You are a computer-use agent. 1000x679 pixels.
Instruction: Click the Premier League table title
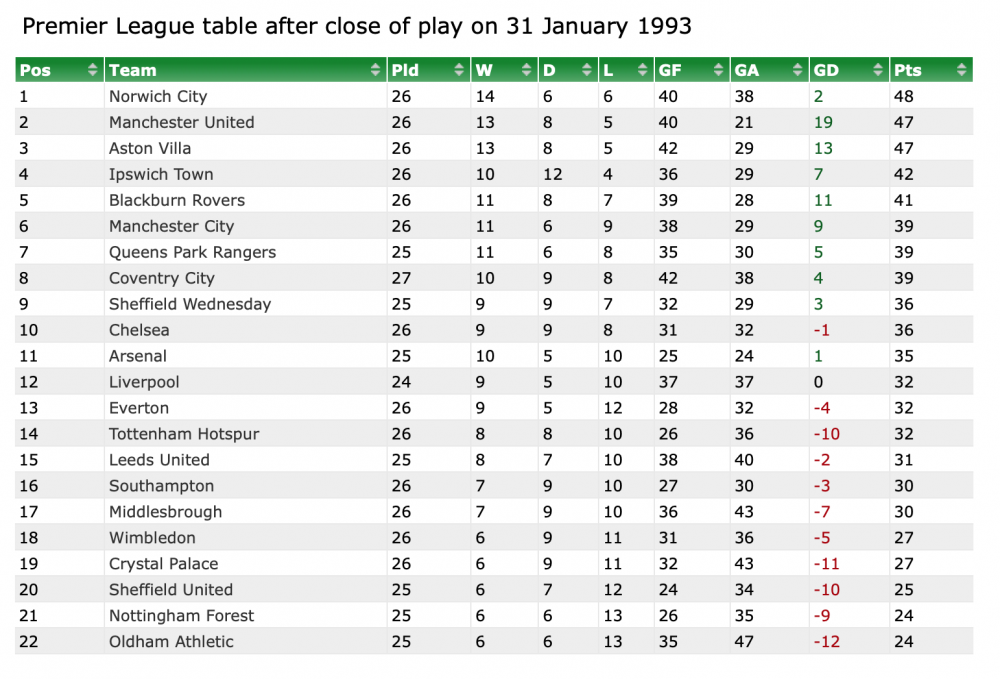357,26
